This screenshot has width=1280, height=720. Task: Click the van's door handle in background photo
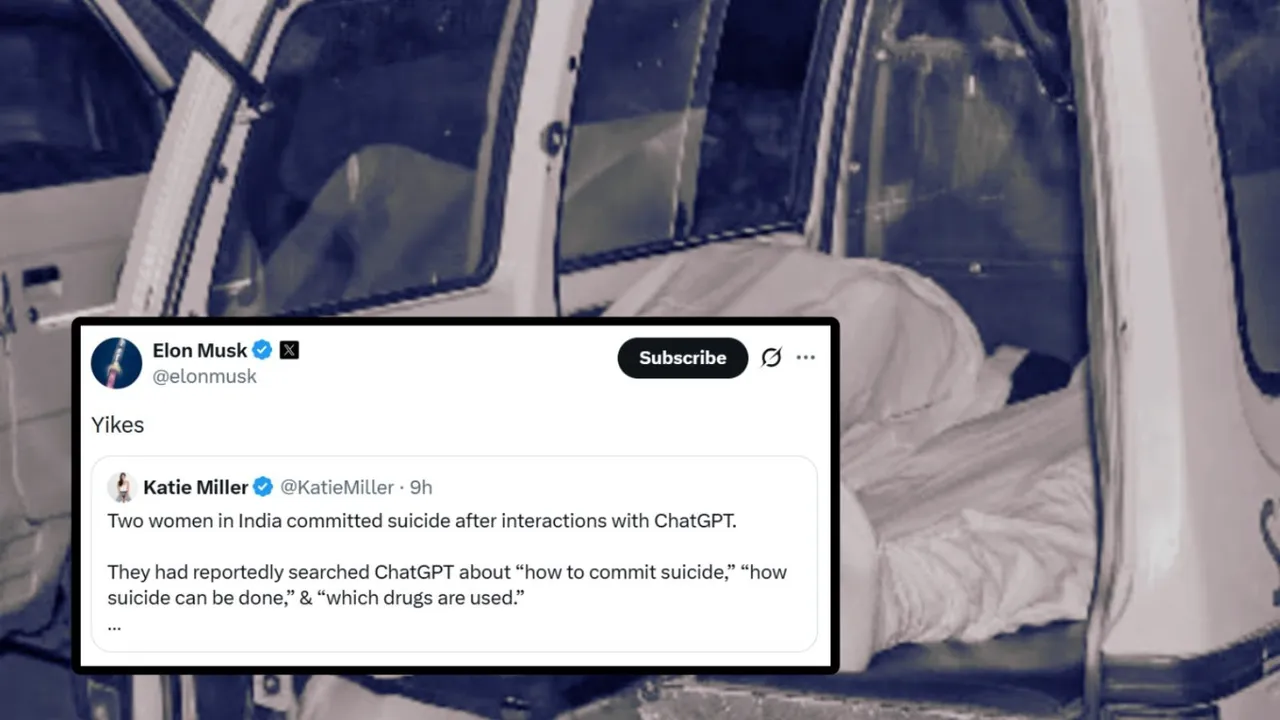click(41, 279)
